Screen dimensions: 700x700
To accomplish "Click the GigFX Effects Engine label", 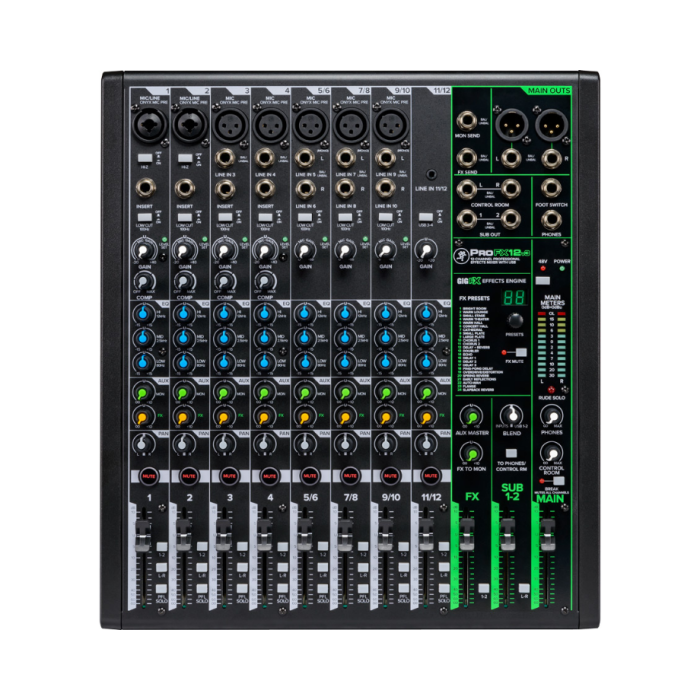I will [x=492, y=281].
